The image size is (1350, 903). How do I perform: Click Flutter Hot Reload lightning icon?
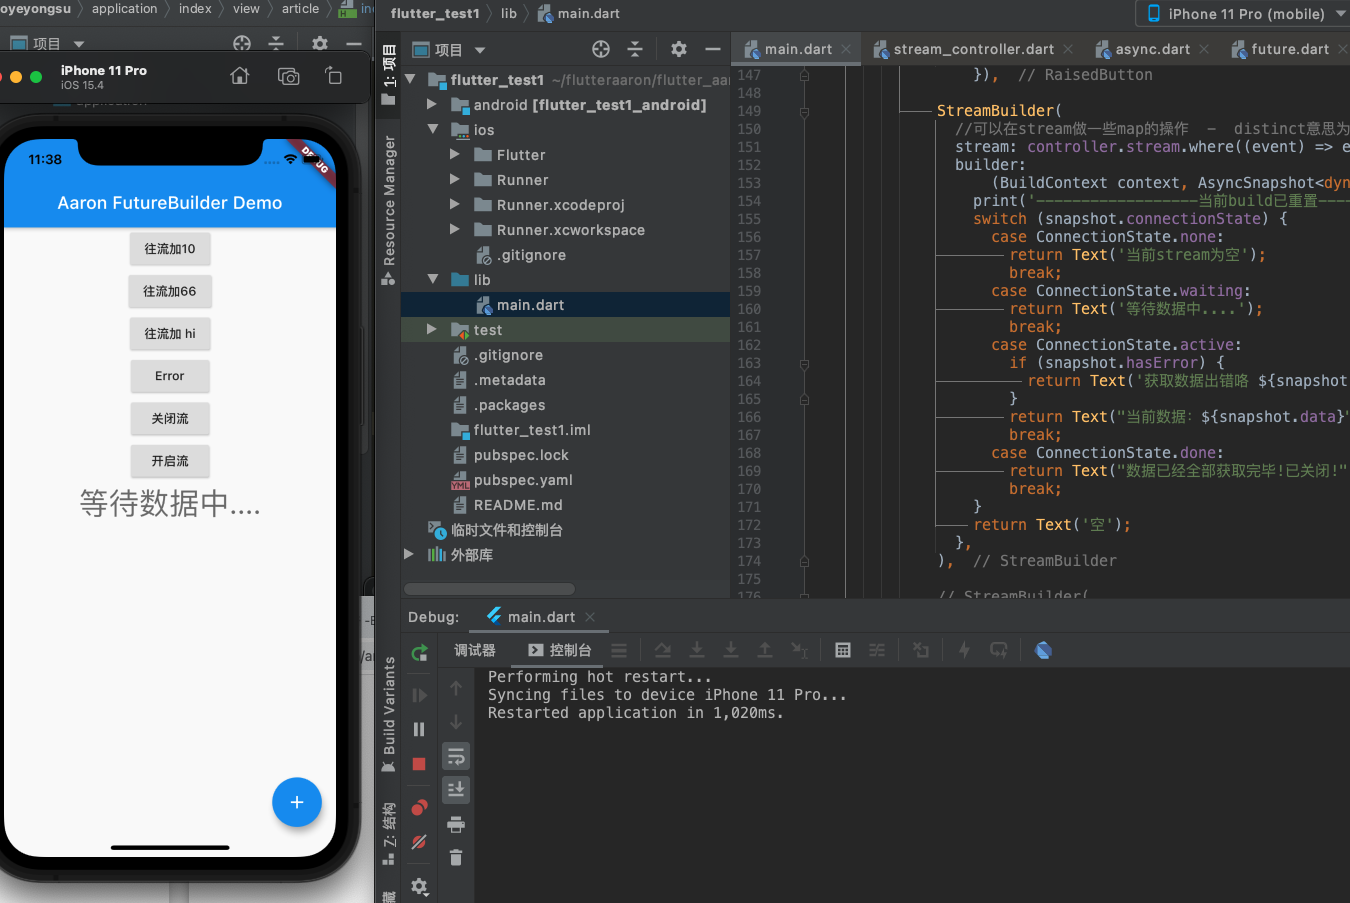click(964, 650)
